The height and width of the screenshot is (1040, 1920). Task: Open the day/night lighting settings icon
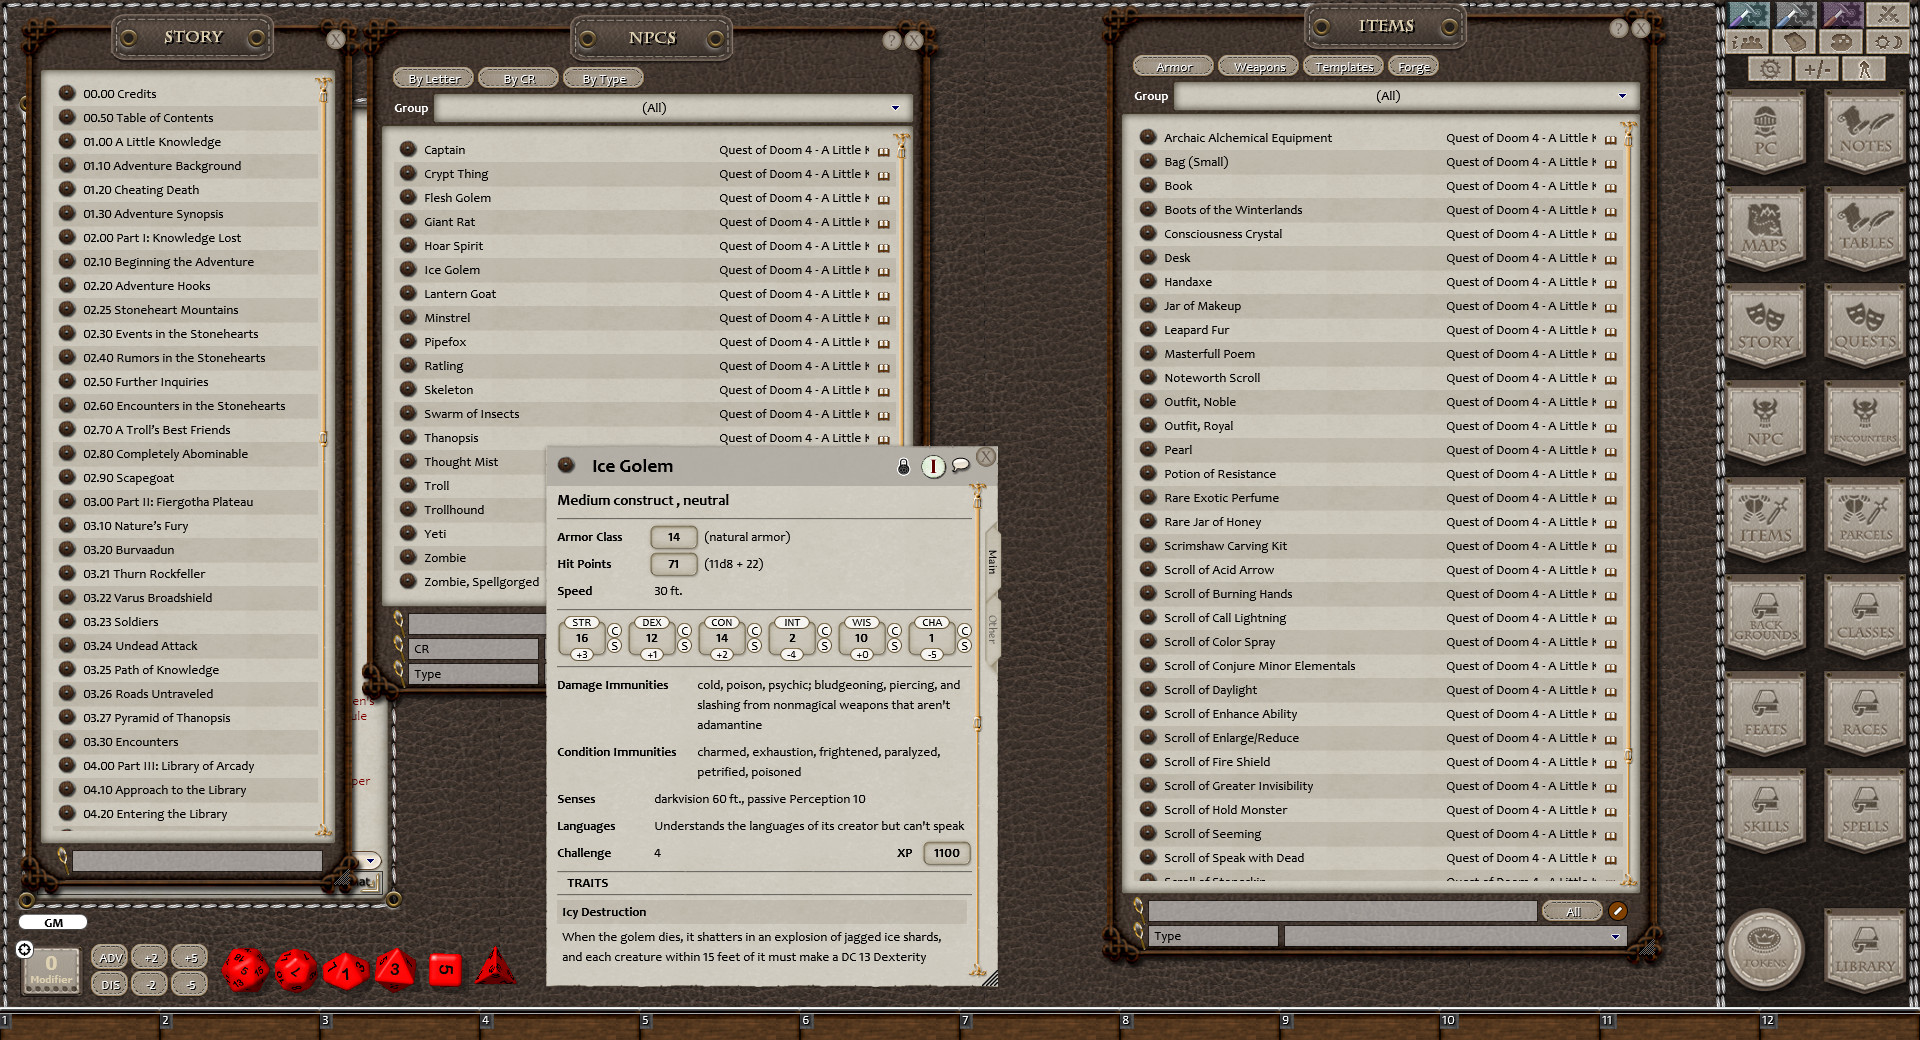tap(1887, 42)
